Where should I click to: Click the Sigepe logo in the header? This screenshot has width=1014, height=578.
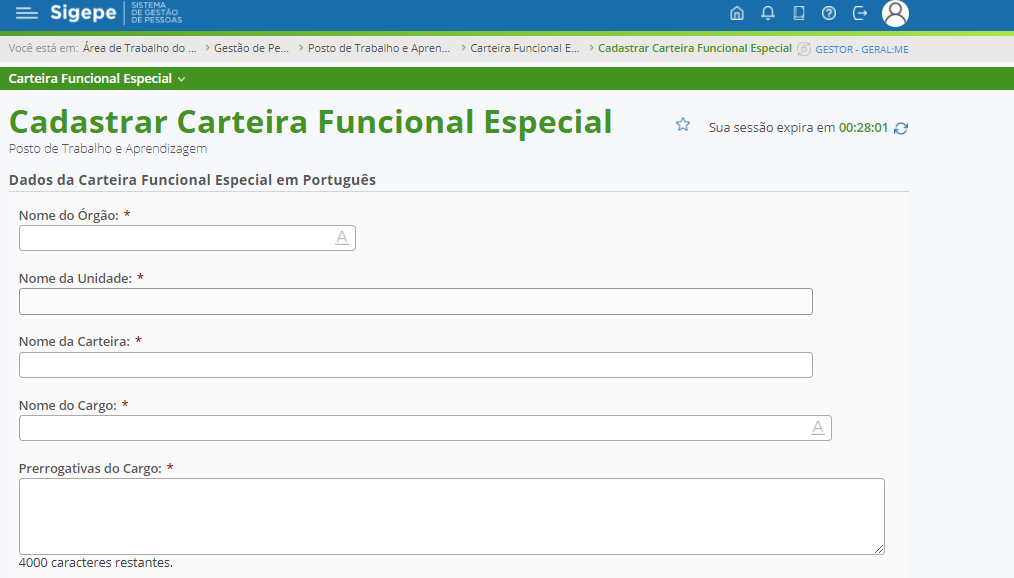point(87,14)
